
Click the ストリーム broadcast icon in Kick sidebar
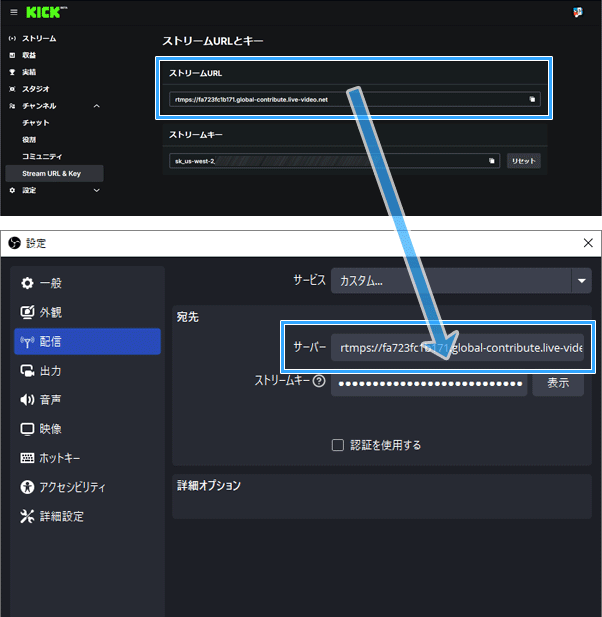coord(12,39)
